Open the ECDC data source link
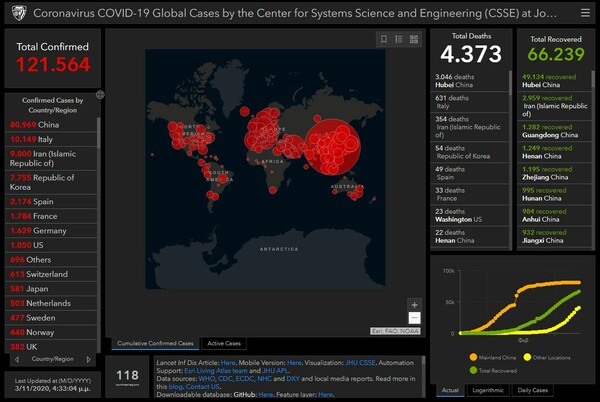 point(245,379)
